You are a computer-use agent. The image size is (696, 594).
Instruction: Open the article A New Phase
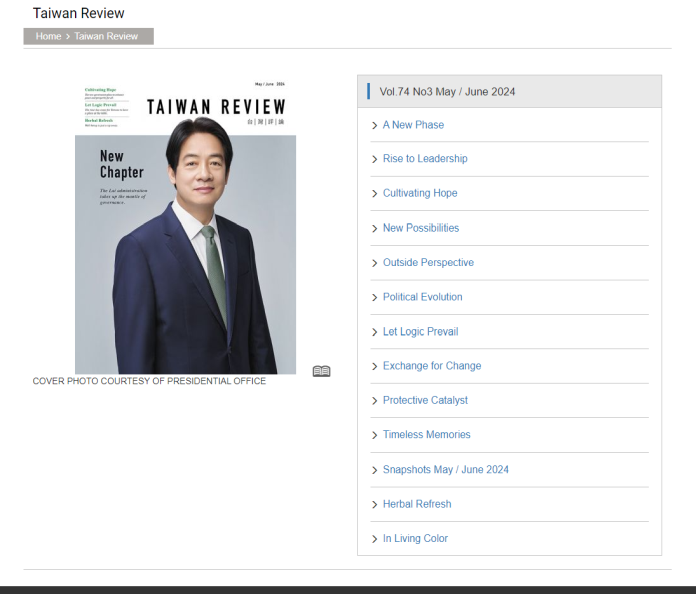[413, 125]
